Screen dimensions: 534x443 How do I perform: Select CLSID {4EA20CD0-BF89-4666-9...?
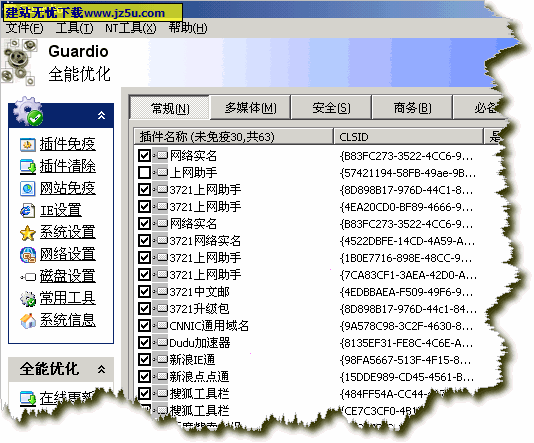tap(406, 207)
